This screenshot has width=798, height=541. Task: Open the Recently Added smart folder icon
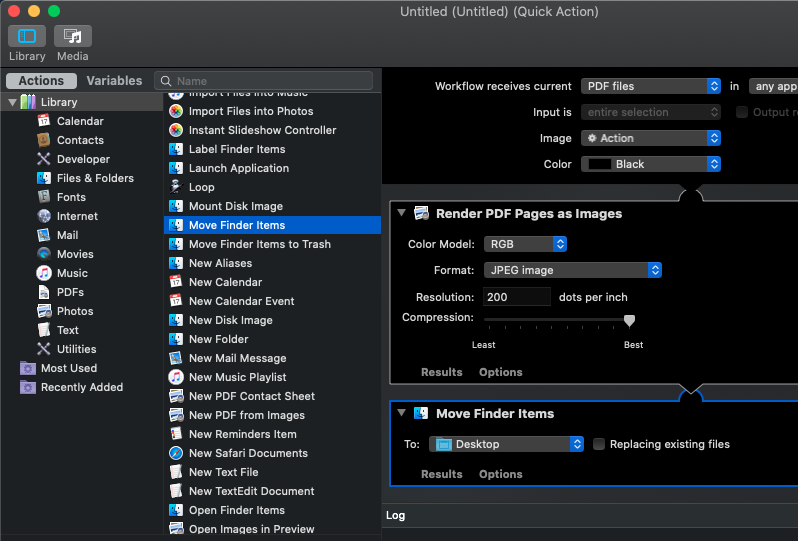(27, 387)
